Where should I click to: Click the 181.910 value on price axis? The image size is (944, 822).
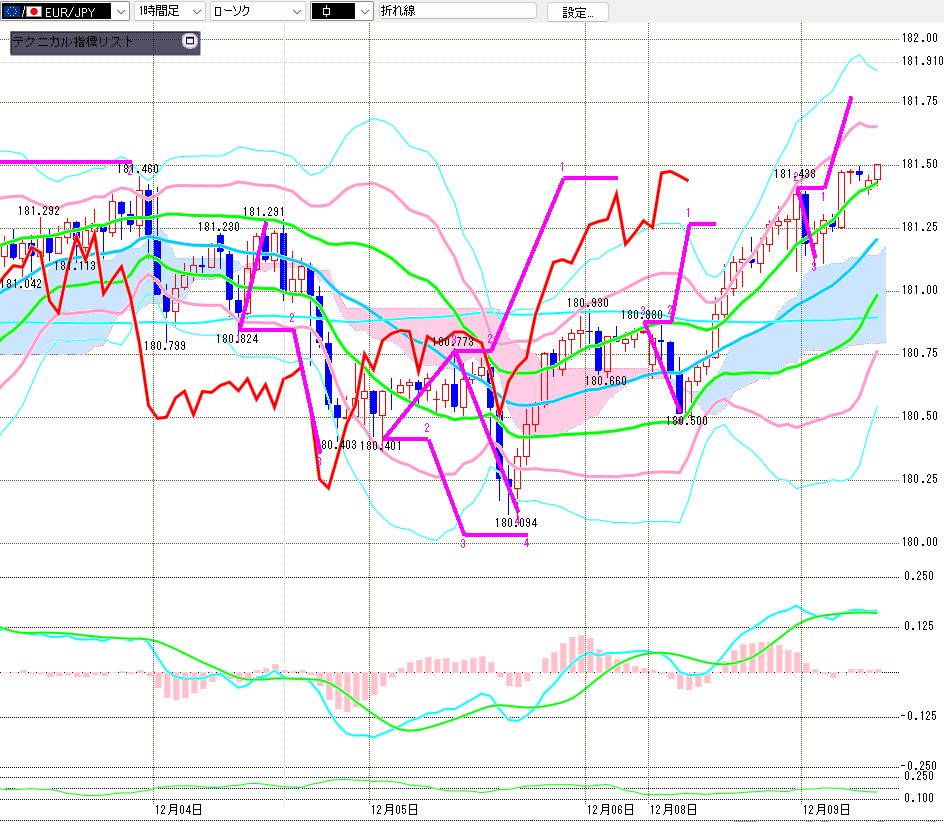(921, 61)
